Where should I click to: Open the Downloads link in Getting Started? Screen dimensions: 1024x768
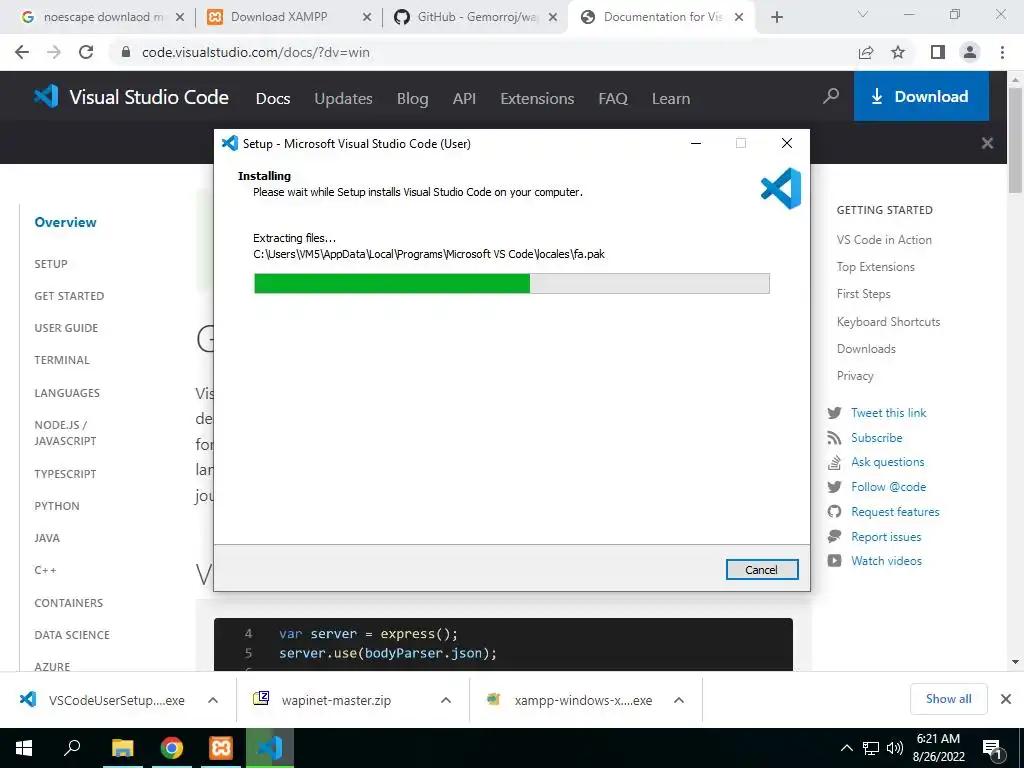pos(866,349)
